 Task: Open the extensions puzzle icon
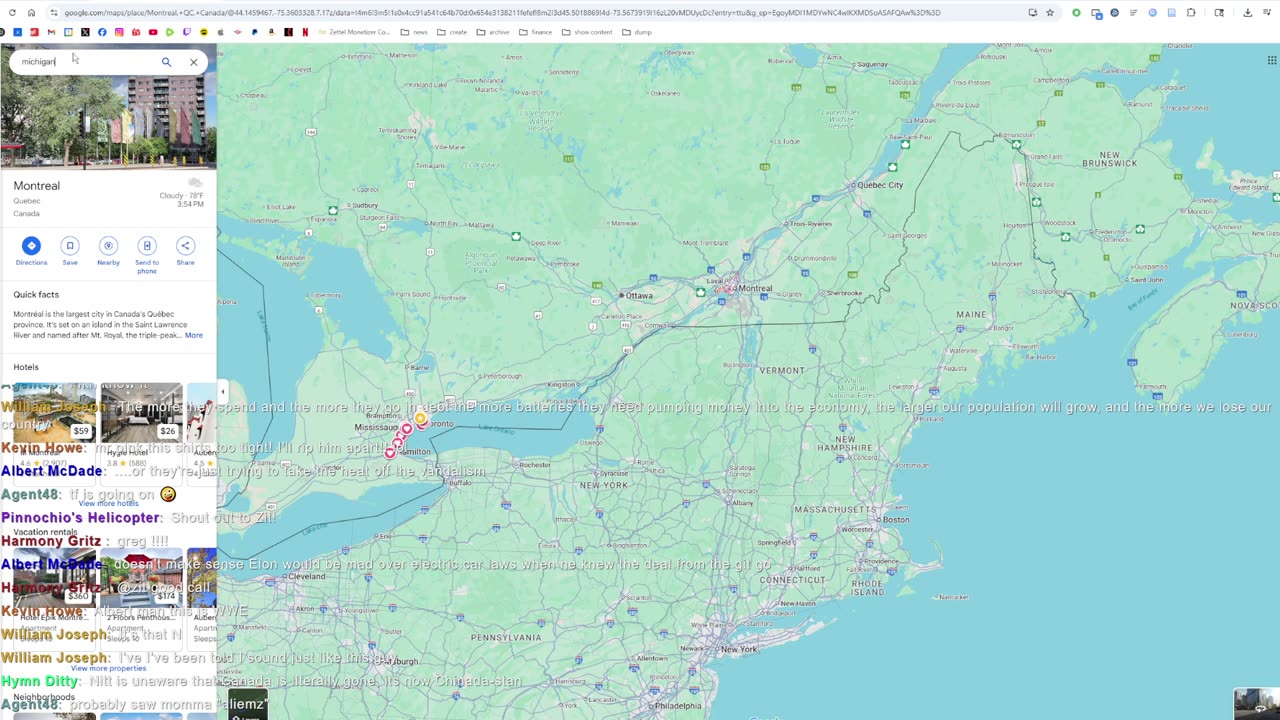pyautogui.click(x=1191, y=13)
